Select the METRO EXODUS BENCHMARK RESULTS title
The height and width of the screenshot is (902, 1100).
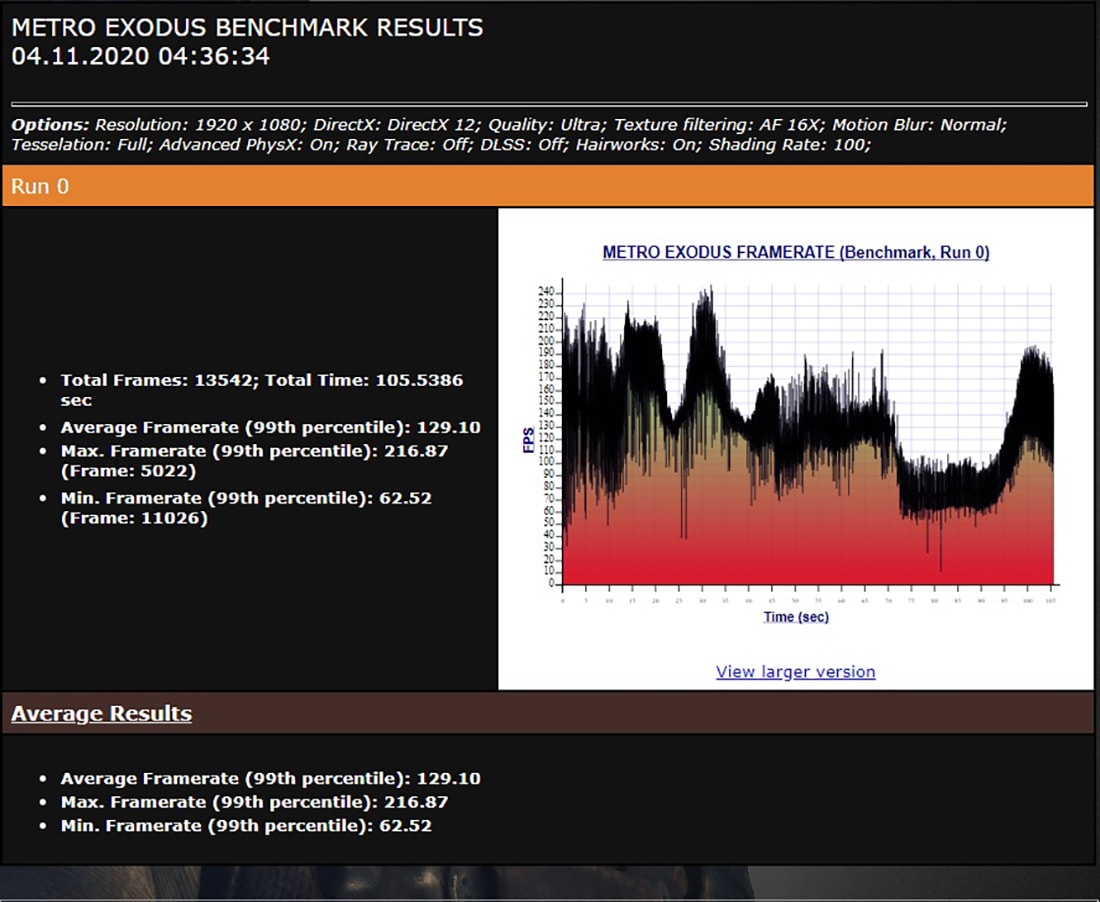[x=247, y=27]
